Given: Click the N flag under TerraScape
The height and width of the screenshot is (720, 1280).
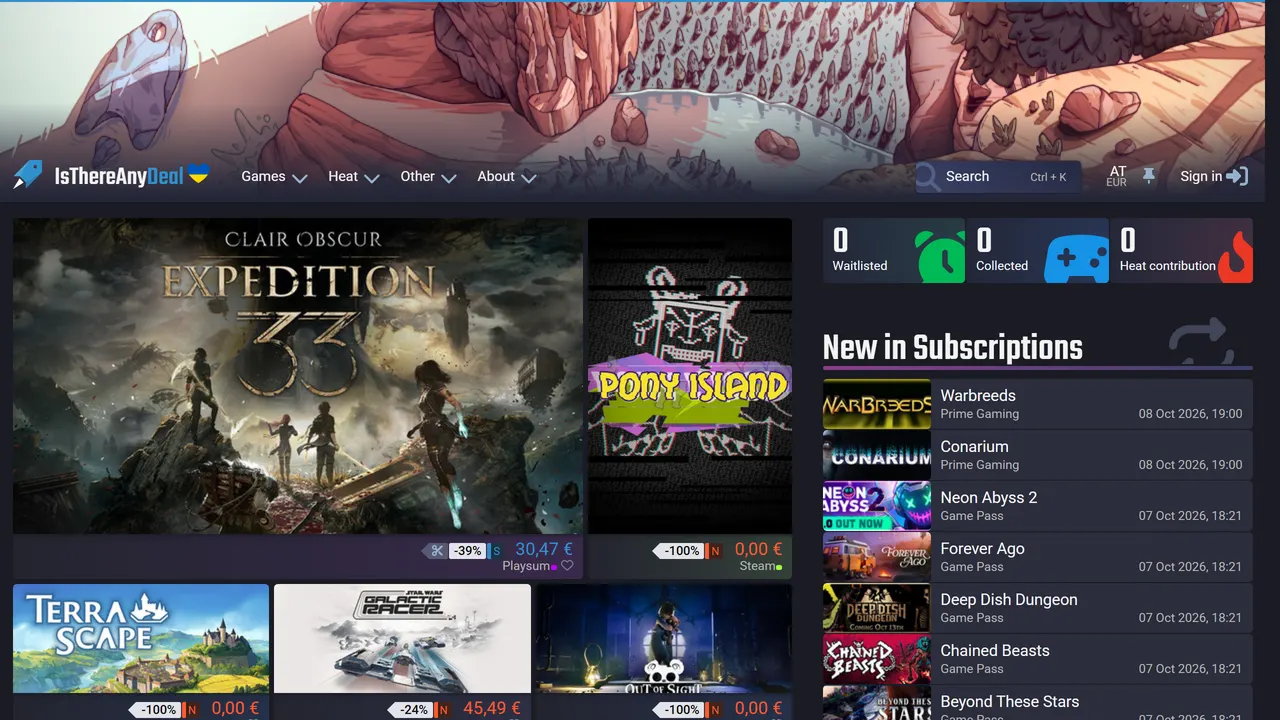Looking at the screenshot, I should pos(191,711).
